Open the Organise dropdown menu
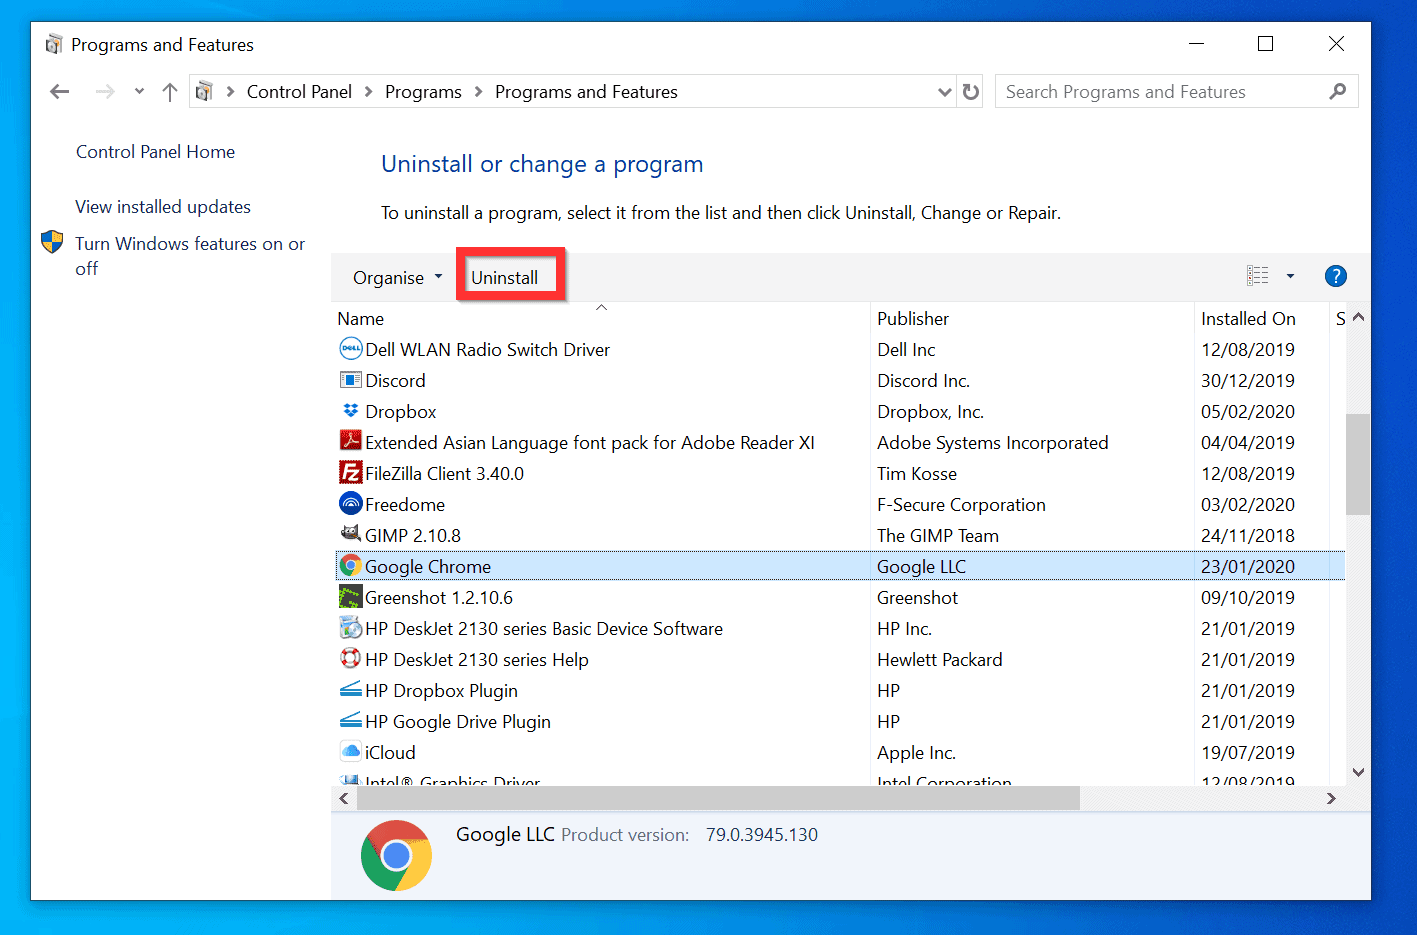The width and height of the screenshot is (1417, 935). (397, 277)
